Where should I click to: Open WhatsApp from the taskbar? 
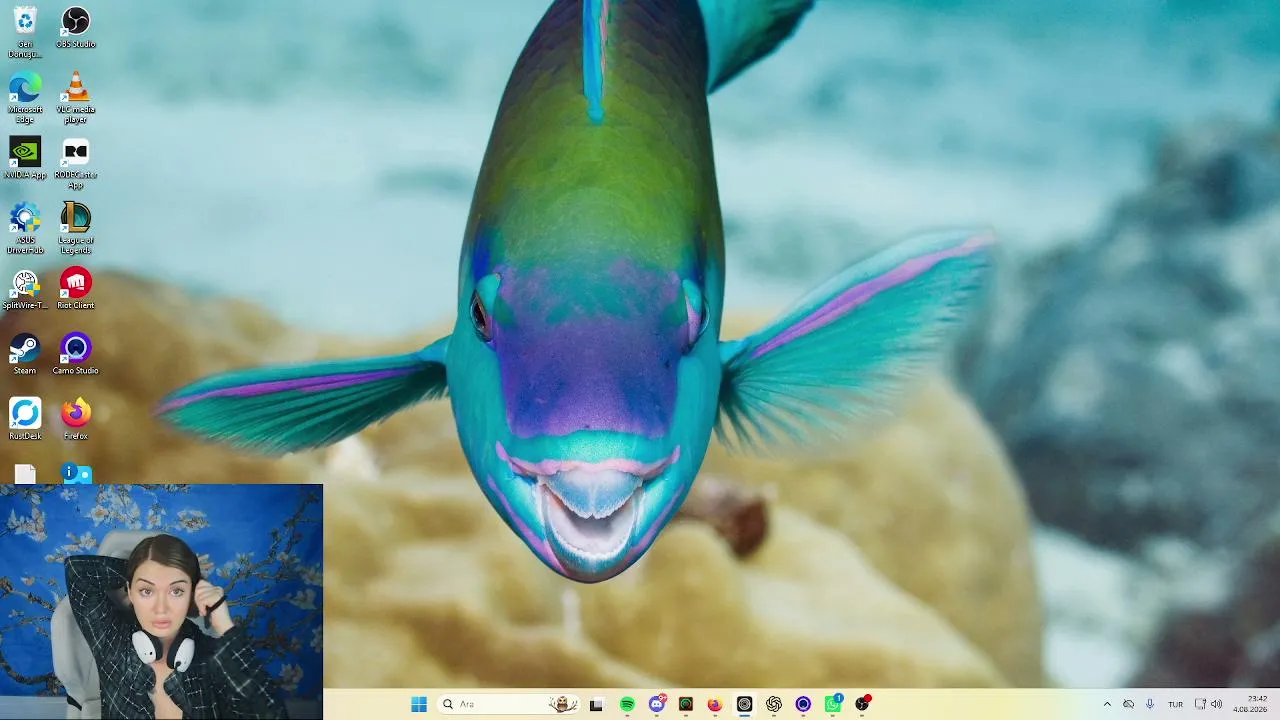coord(833,704)
